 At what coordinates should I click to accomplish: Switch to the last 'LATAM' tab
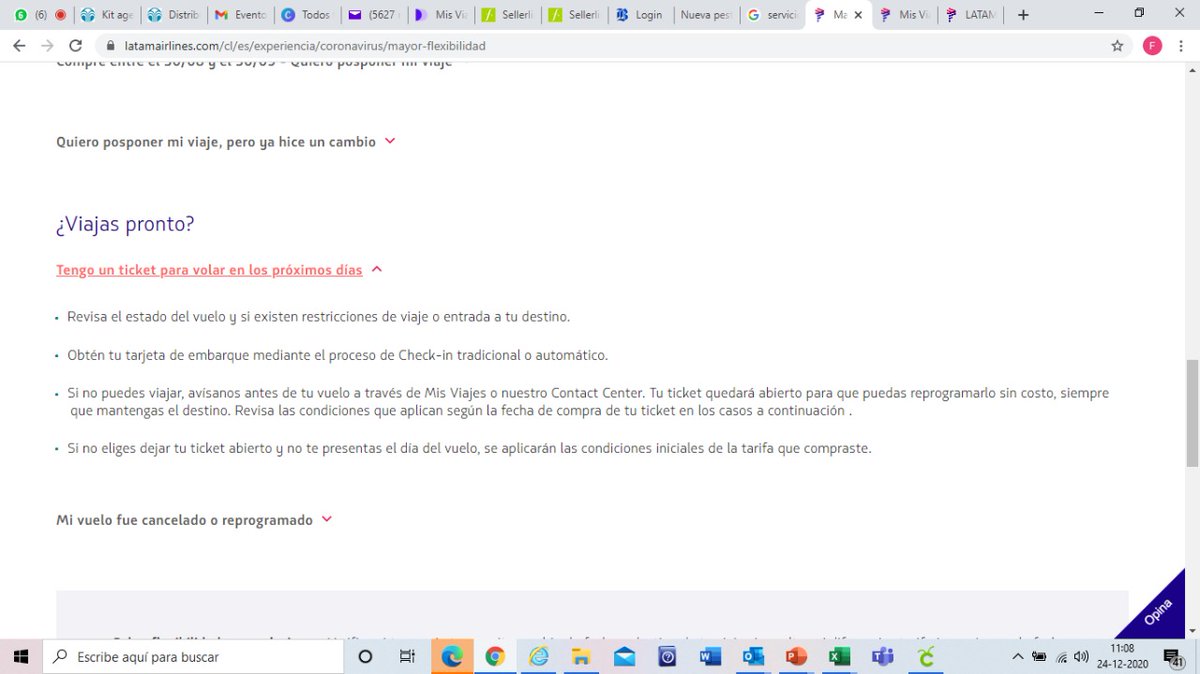tap(972, 15)
